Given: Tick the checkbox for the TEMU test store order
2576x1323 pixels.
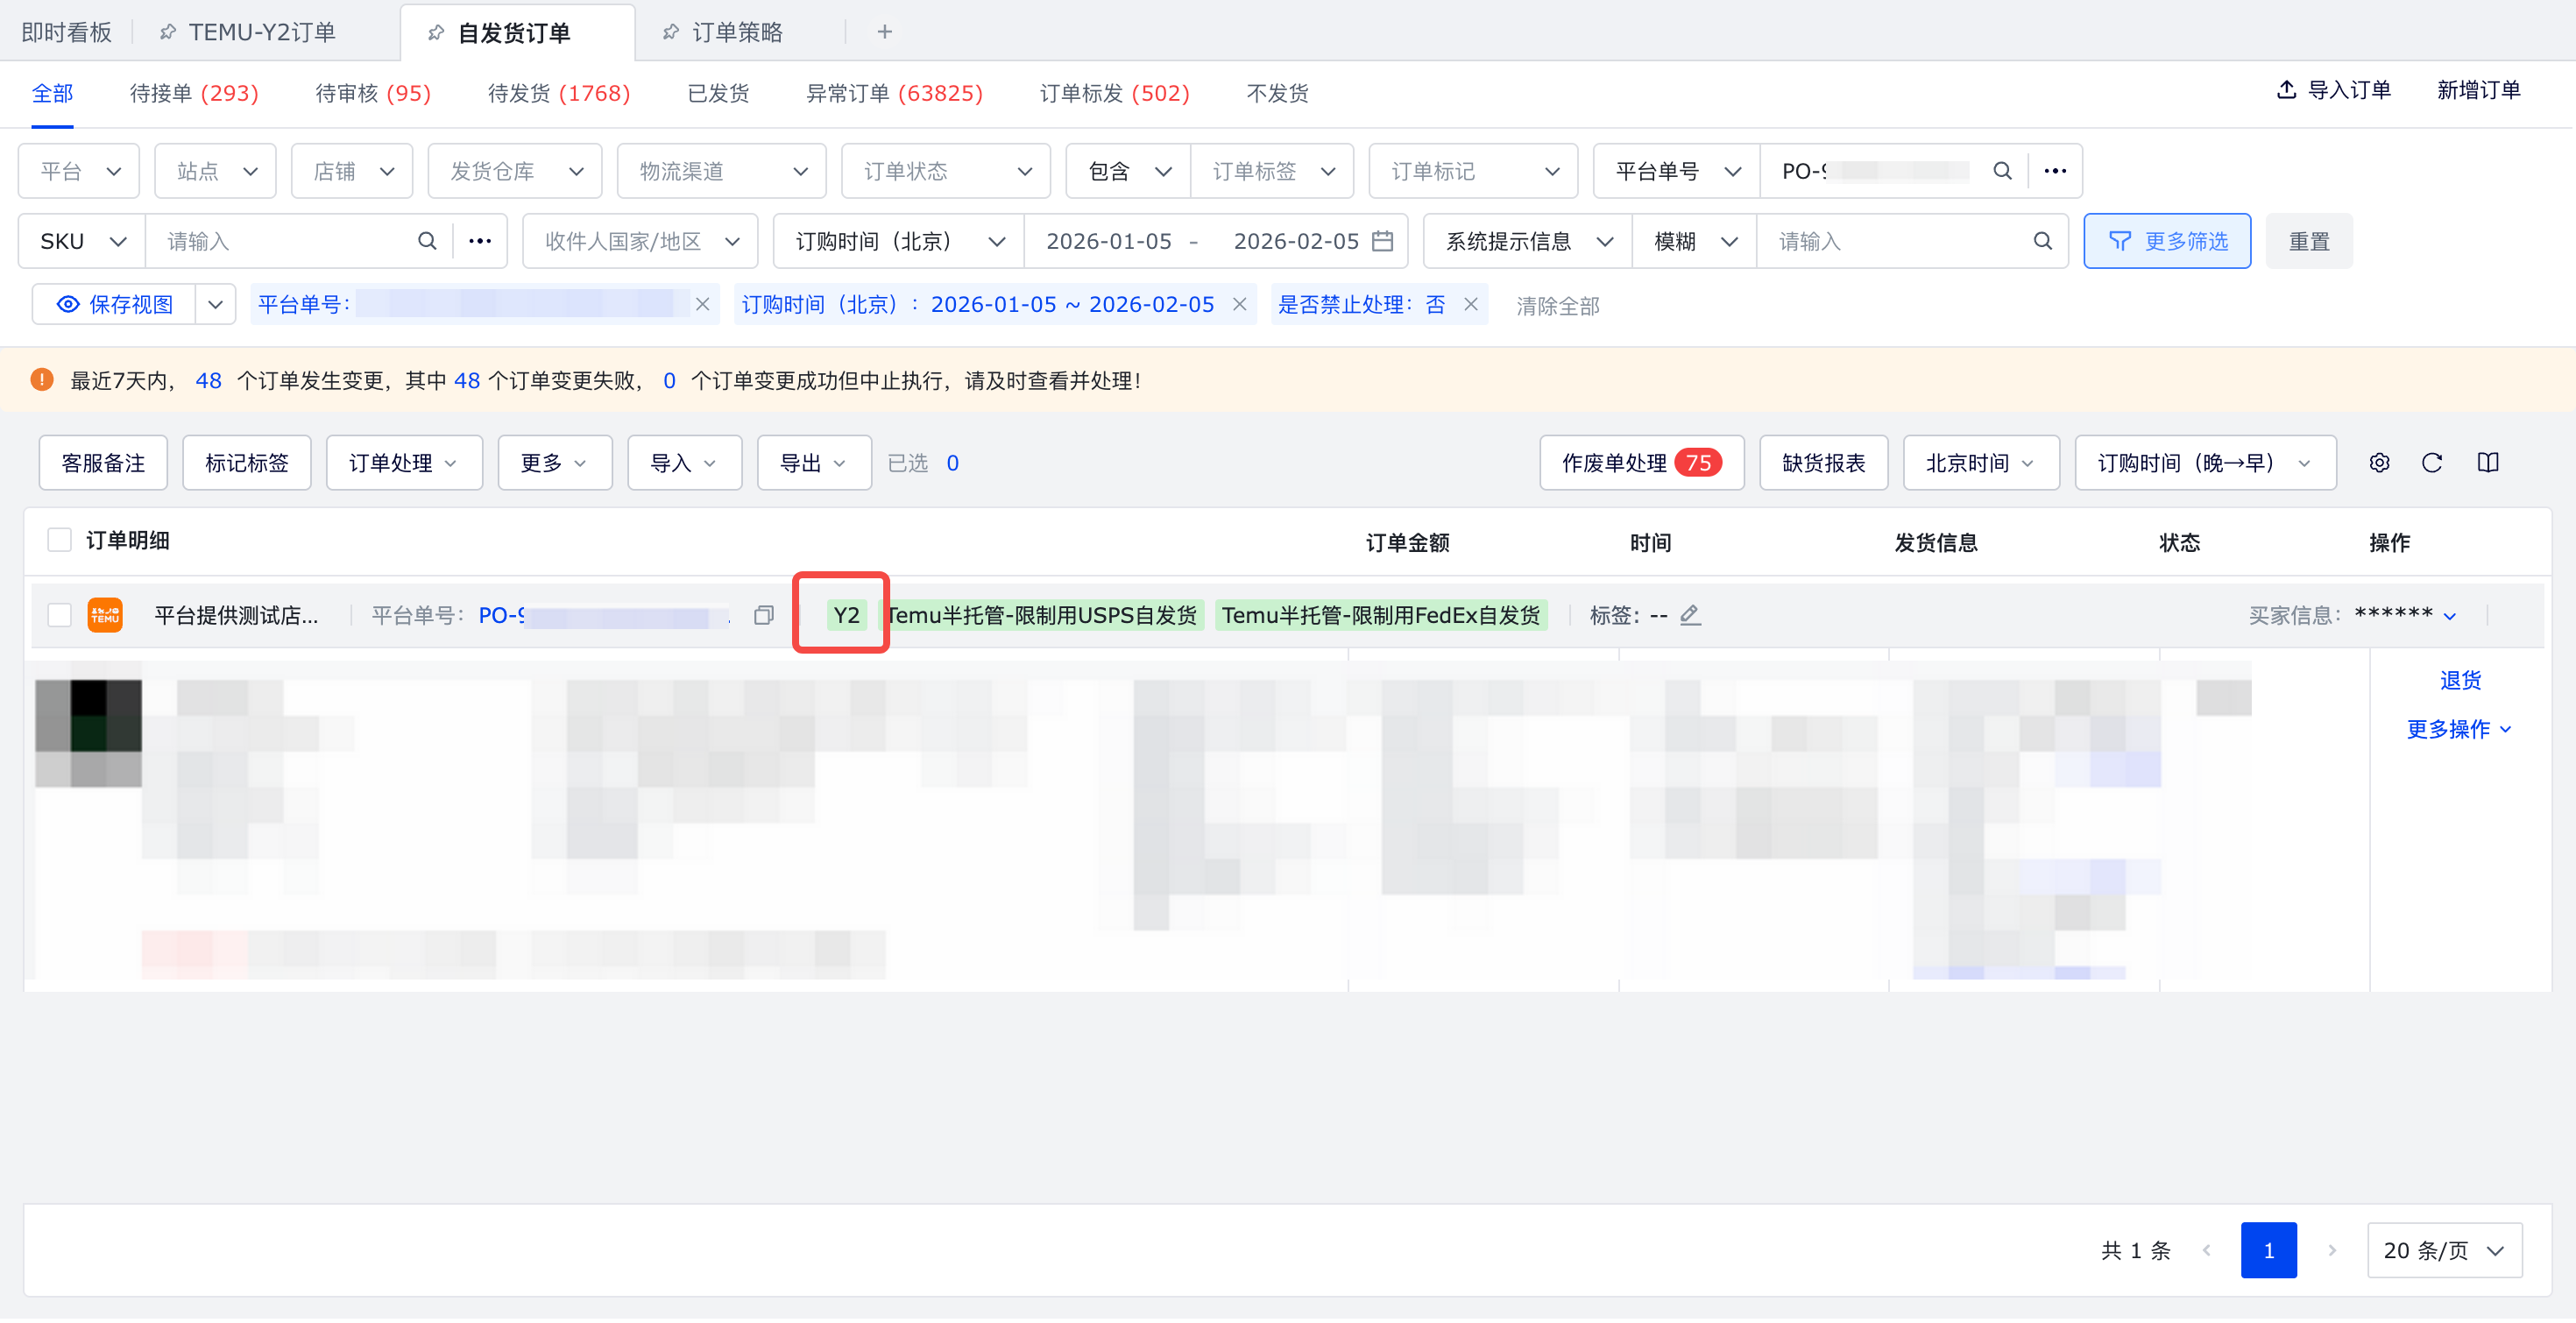Looking at the screenshot, I should 60,616.
